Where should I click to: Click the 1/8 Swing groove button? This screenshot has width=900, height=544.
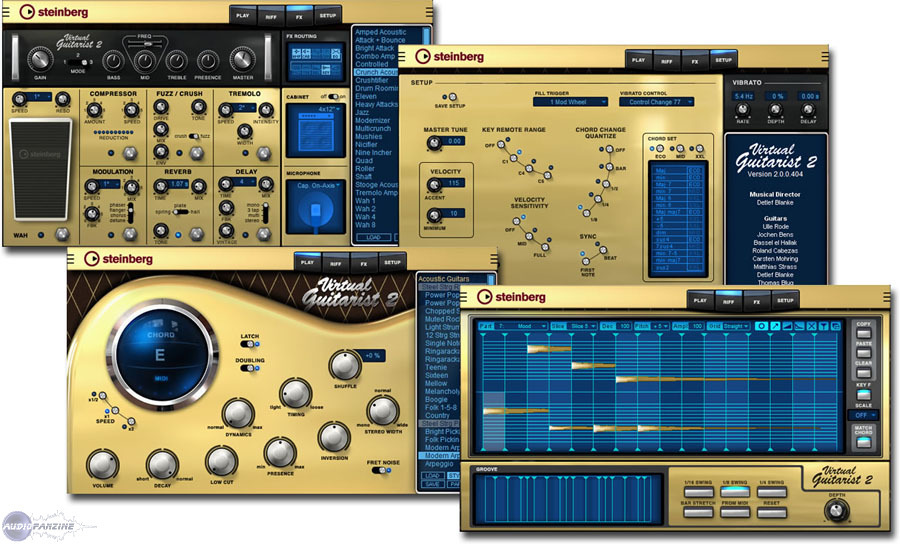click(735, 492)
